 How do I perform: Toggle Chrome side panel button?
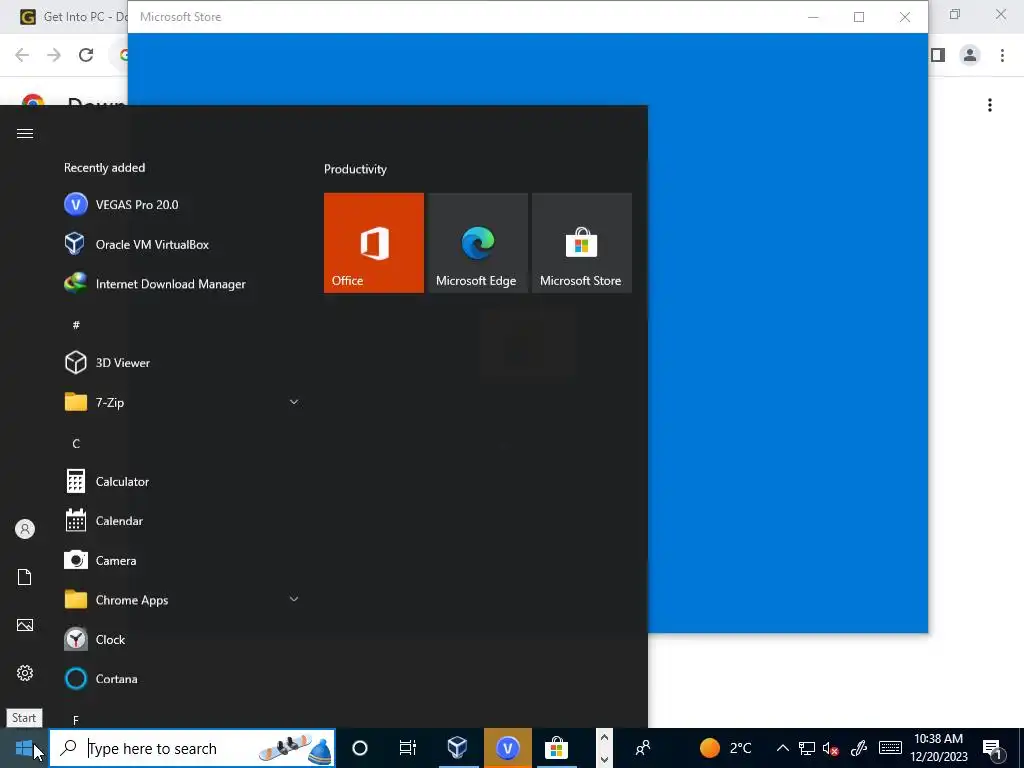coord(938,56)
